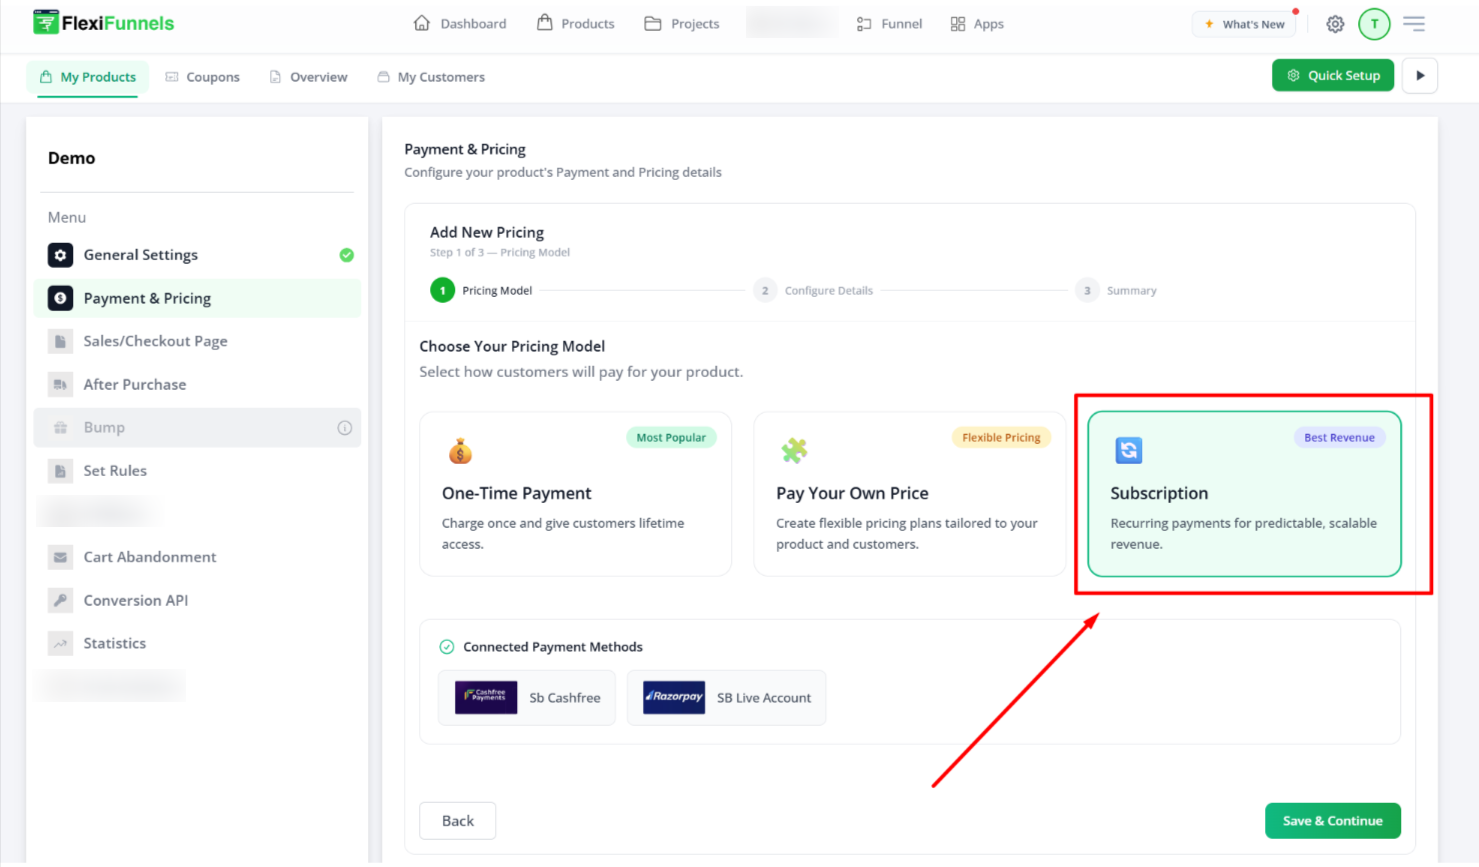Image resolution: width=1479 pixels, height=867 pixels.
Task: Switch to My Products tab
Action: (x=87, y=77)
